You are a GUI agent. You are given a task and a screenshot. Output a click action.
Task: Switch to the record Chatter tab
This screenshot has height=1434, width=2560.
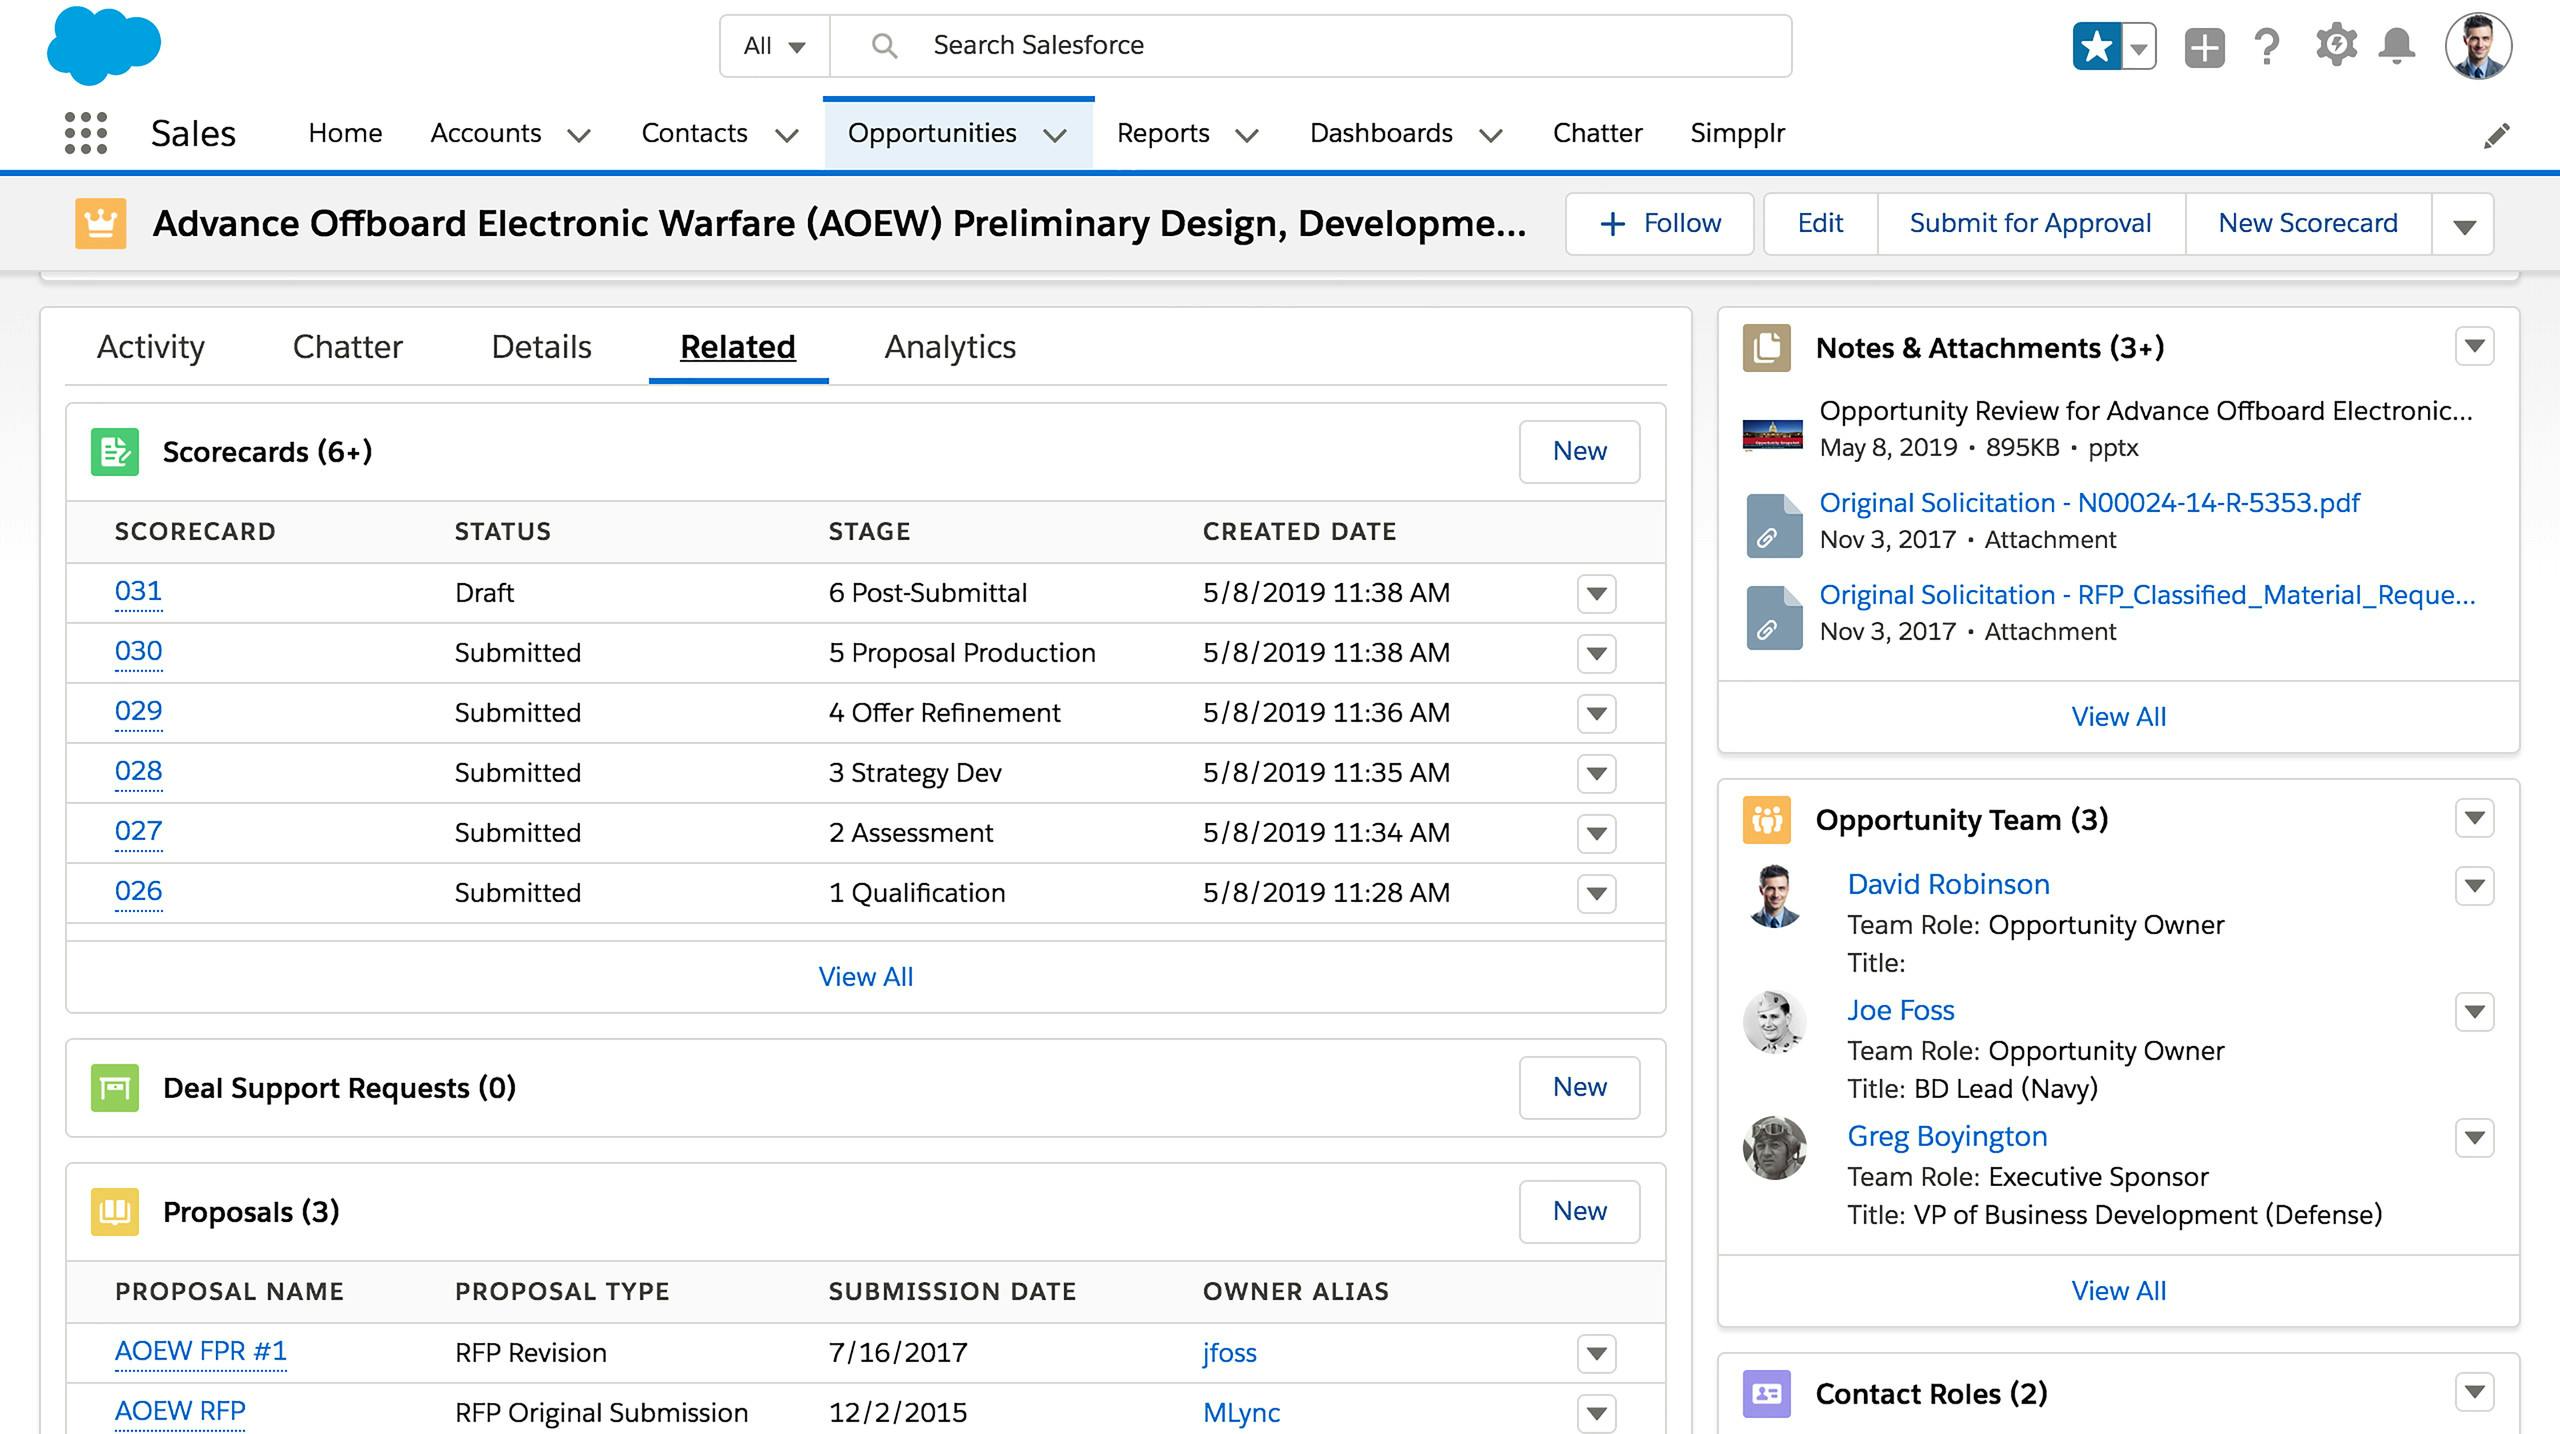point(347,347)
